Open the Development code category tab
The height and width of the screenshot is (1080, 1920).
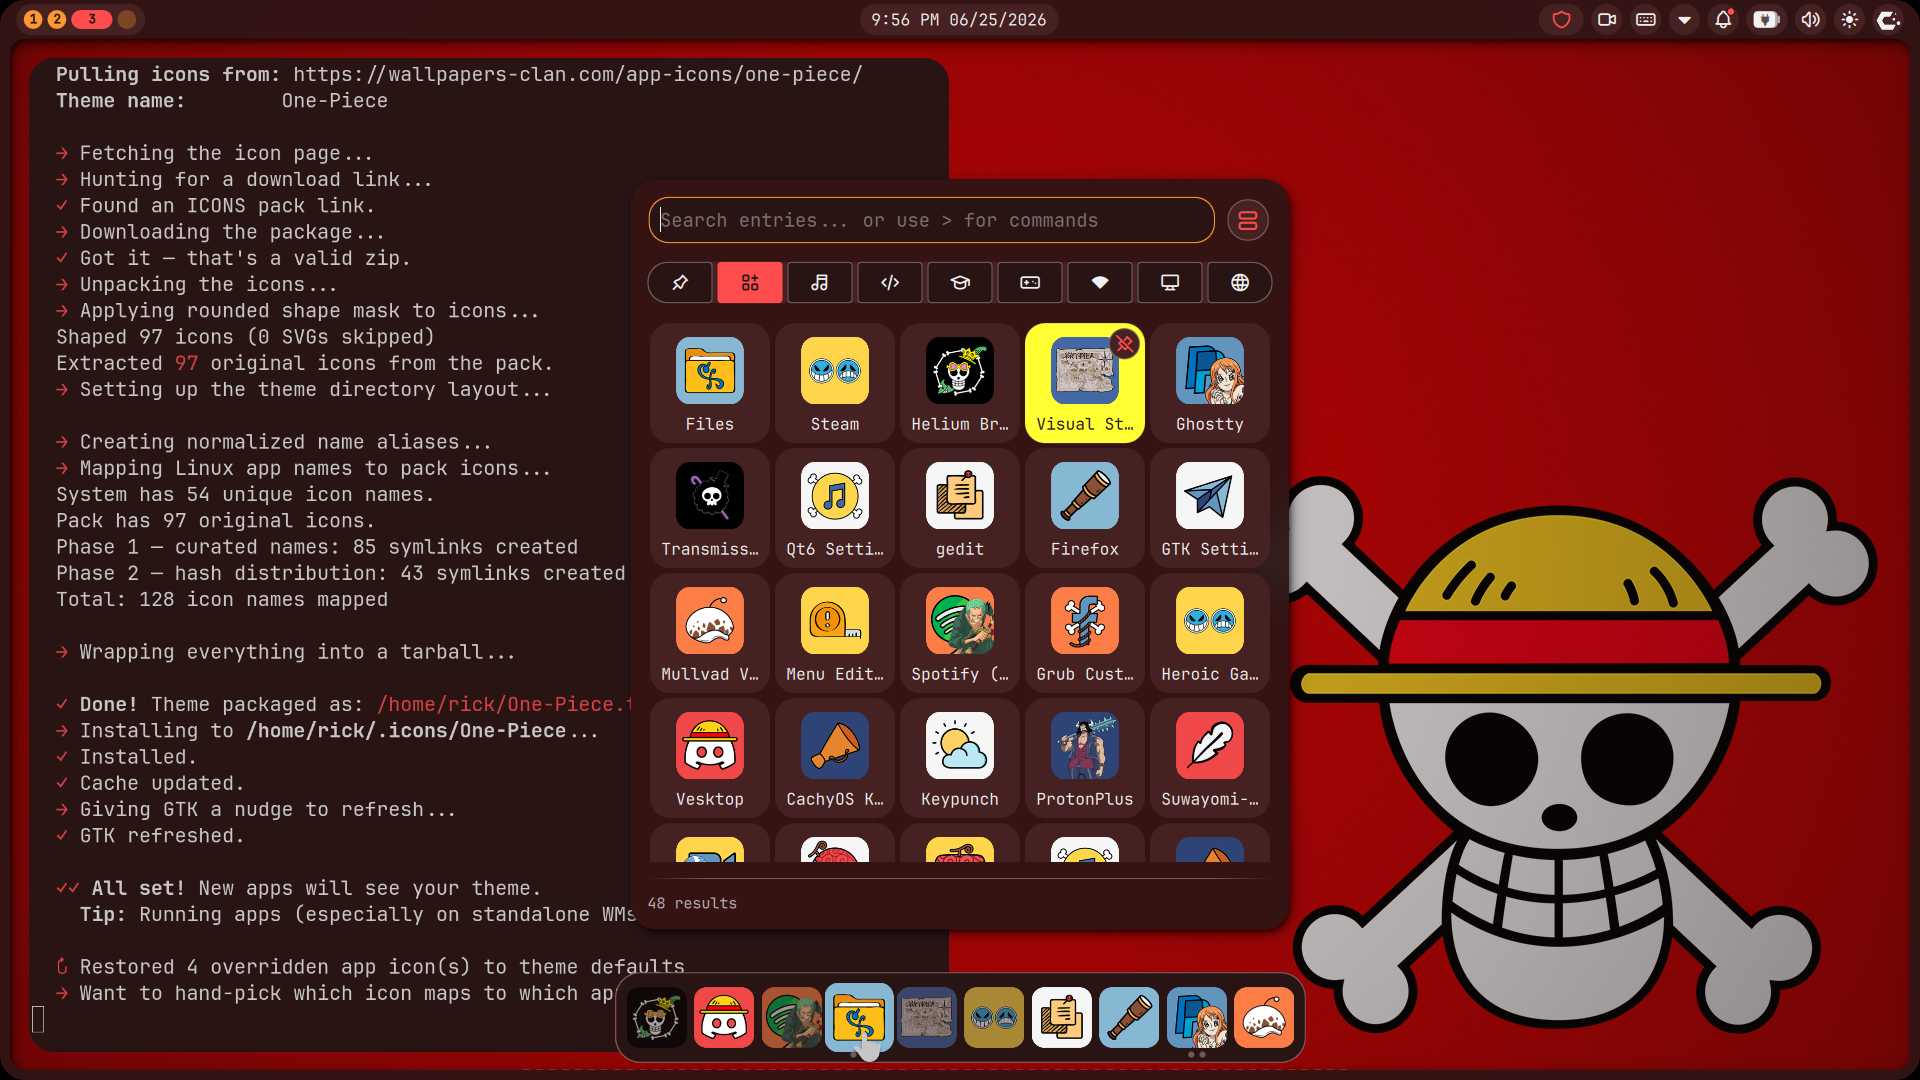click(890, 283)
